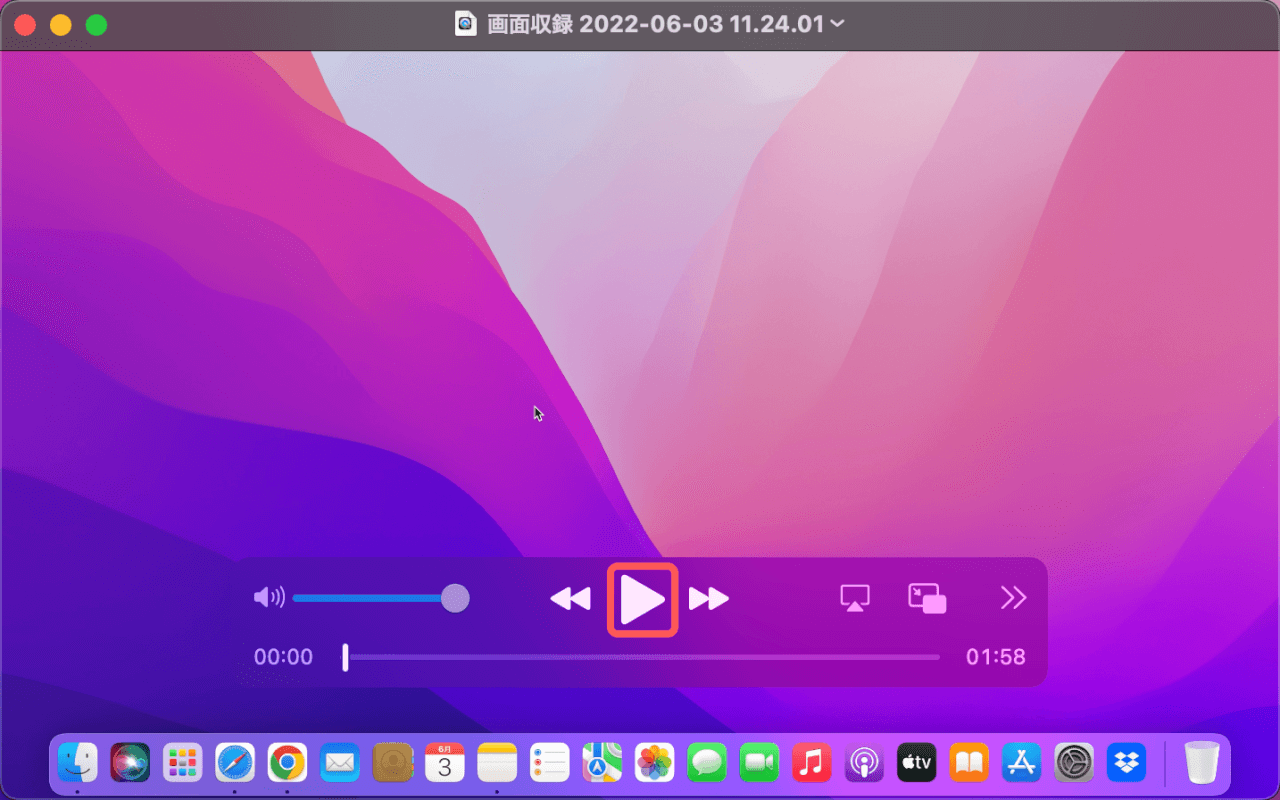Open Photos from the Dock
This screenshot has height=800, width=1280.
[654, 763]
